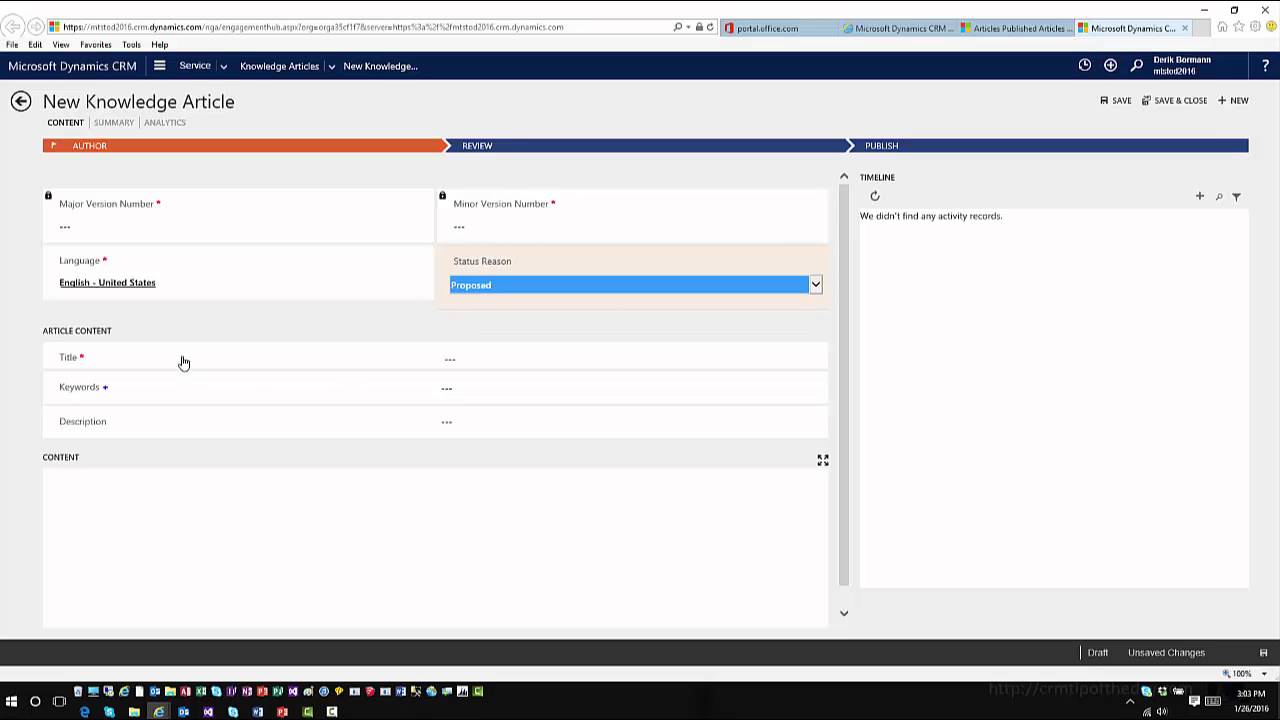1280x720 pixels.
Task: Click the browser address bar URL
Action: pos(313,27)
